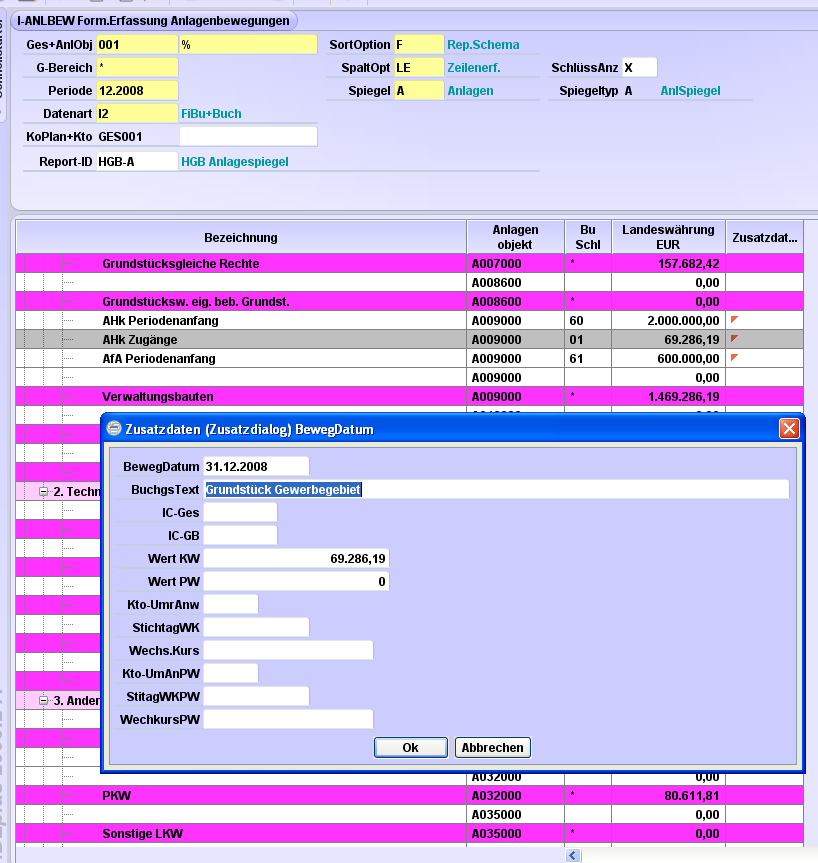The image size is (818, 863).
Task: Click the teal Anlagen label beside Spiegel
Action: (x=471, y=91)
